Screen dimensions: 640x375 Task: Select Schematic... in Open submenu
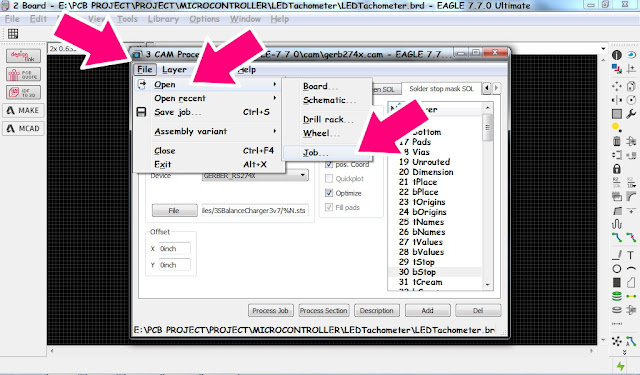pyautogui.click(x=327, y=100)
